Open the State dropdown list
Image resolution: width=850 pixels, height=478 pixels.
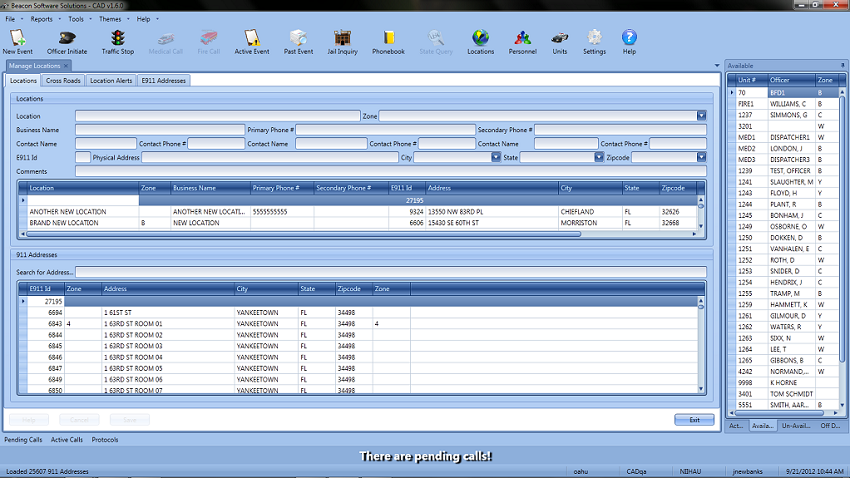point(599,158)
